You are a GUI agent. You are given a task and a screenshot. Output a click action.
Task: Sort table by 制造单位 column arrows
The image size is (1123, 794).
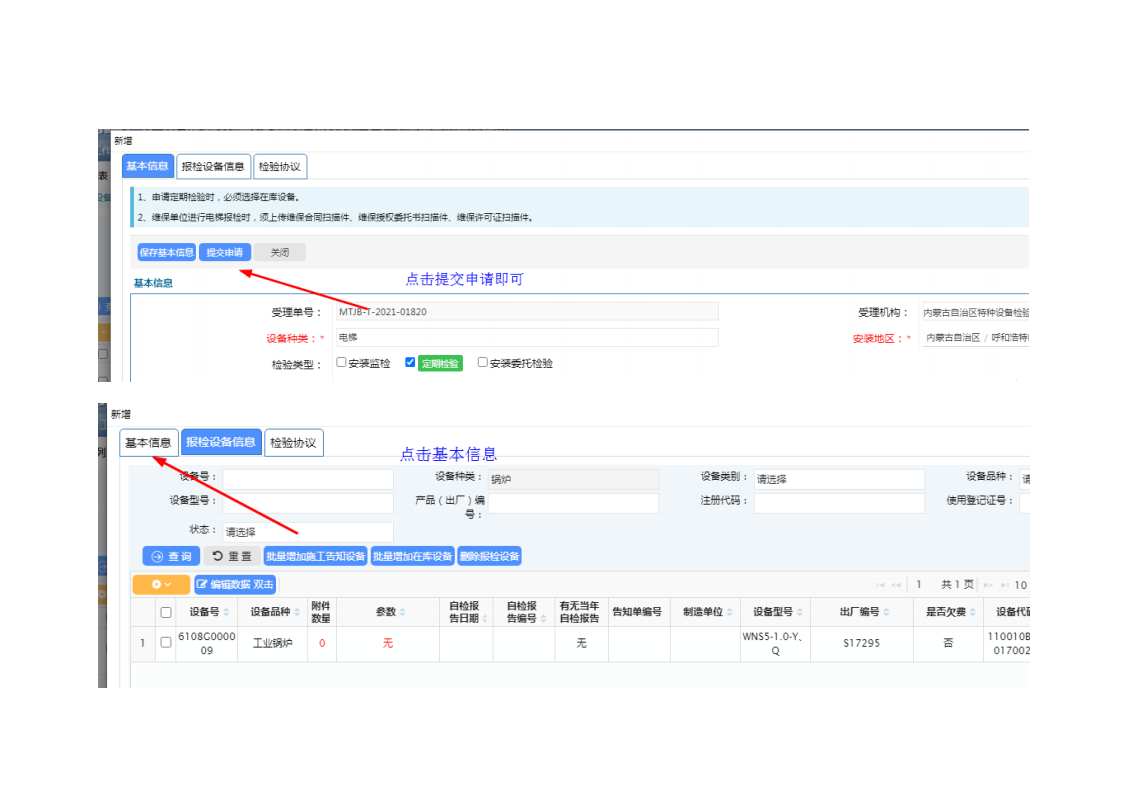click(x=730, y=612)
